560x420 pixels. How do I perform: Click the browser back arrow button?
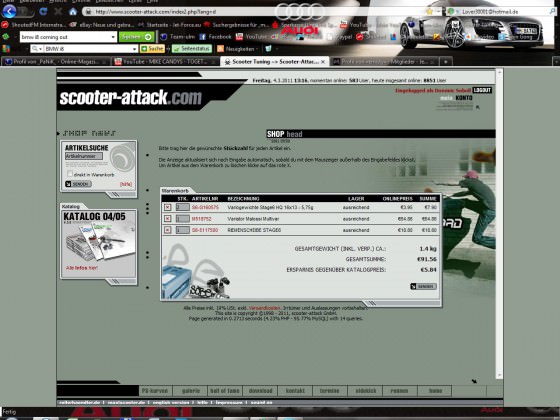click(9, 11)
